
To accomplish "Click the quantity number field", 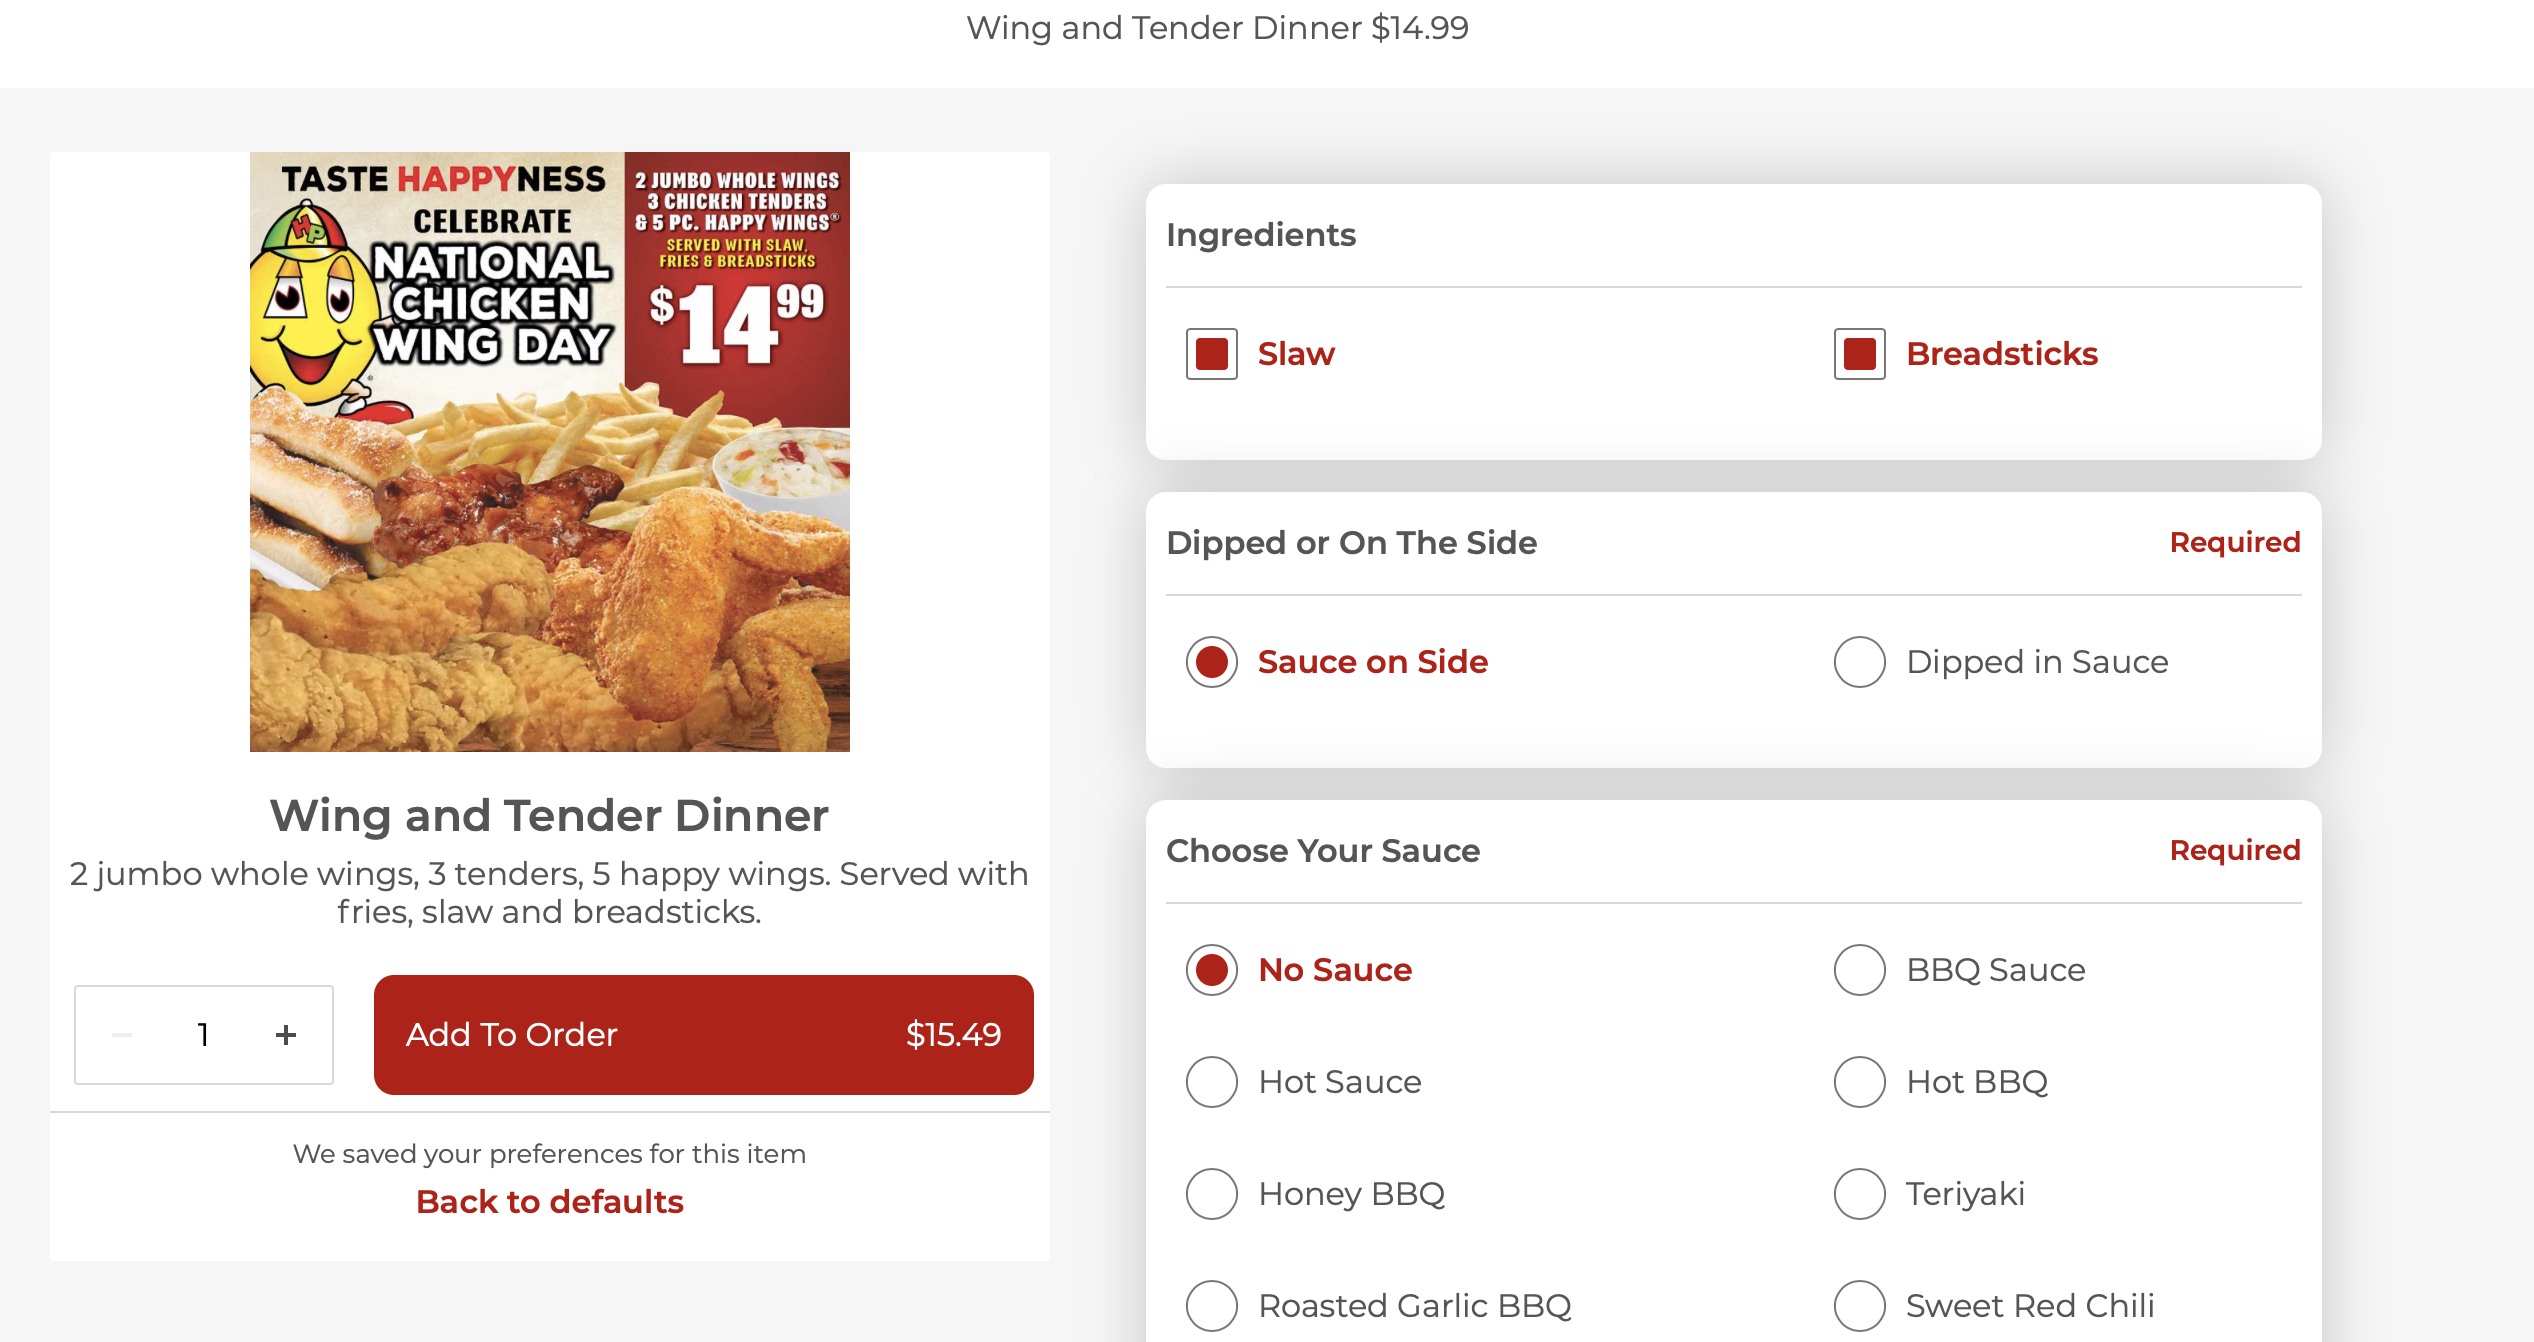I will point(203,1034).
